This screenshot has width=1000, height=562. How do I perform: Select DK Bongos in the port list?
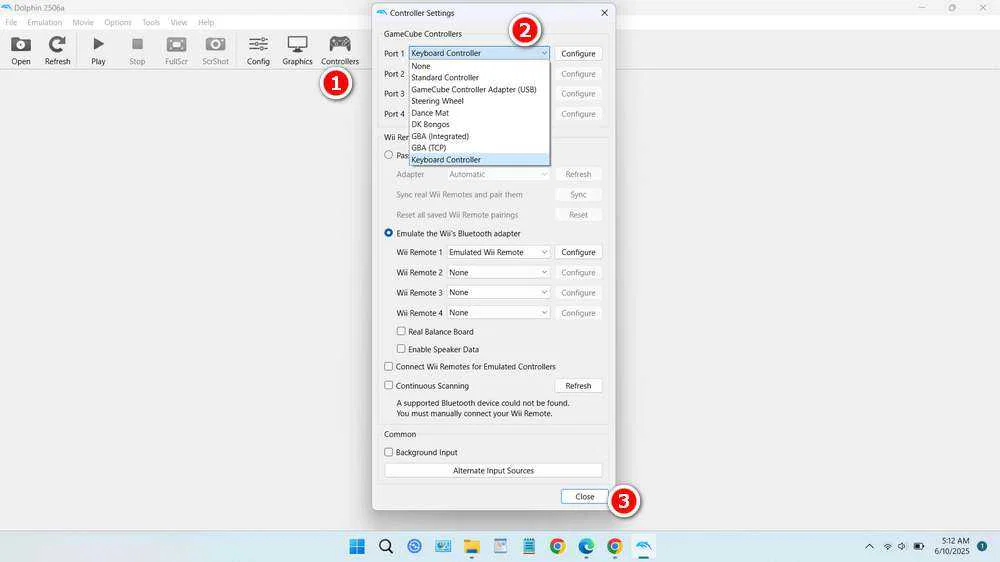431,125
